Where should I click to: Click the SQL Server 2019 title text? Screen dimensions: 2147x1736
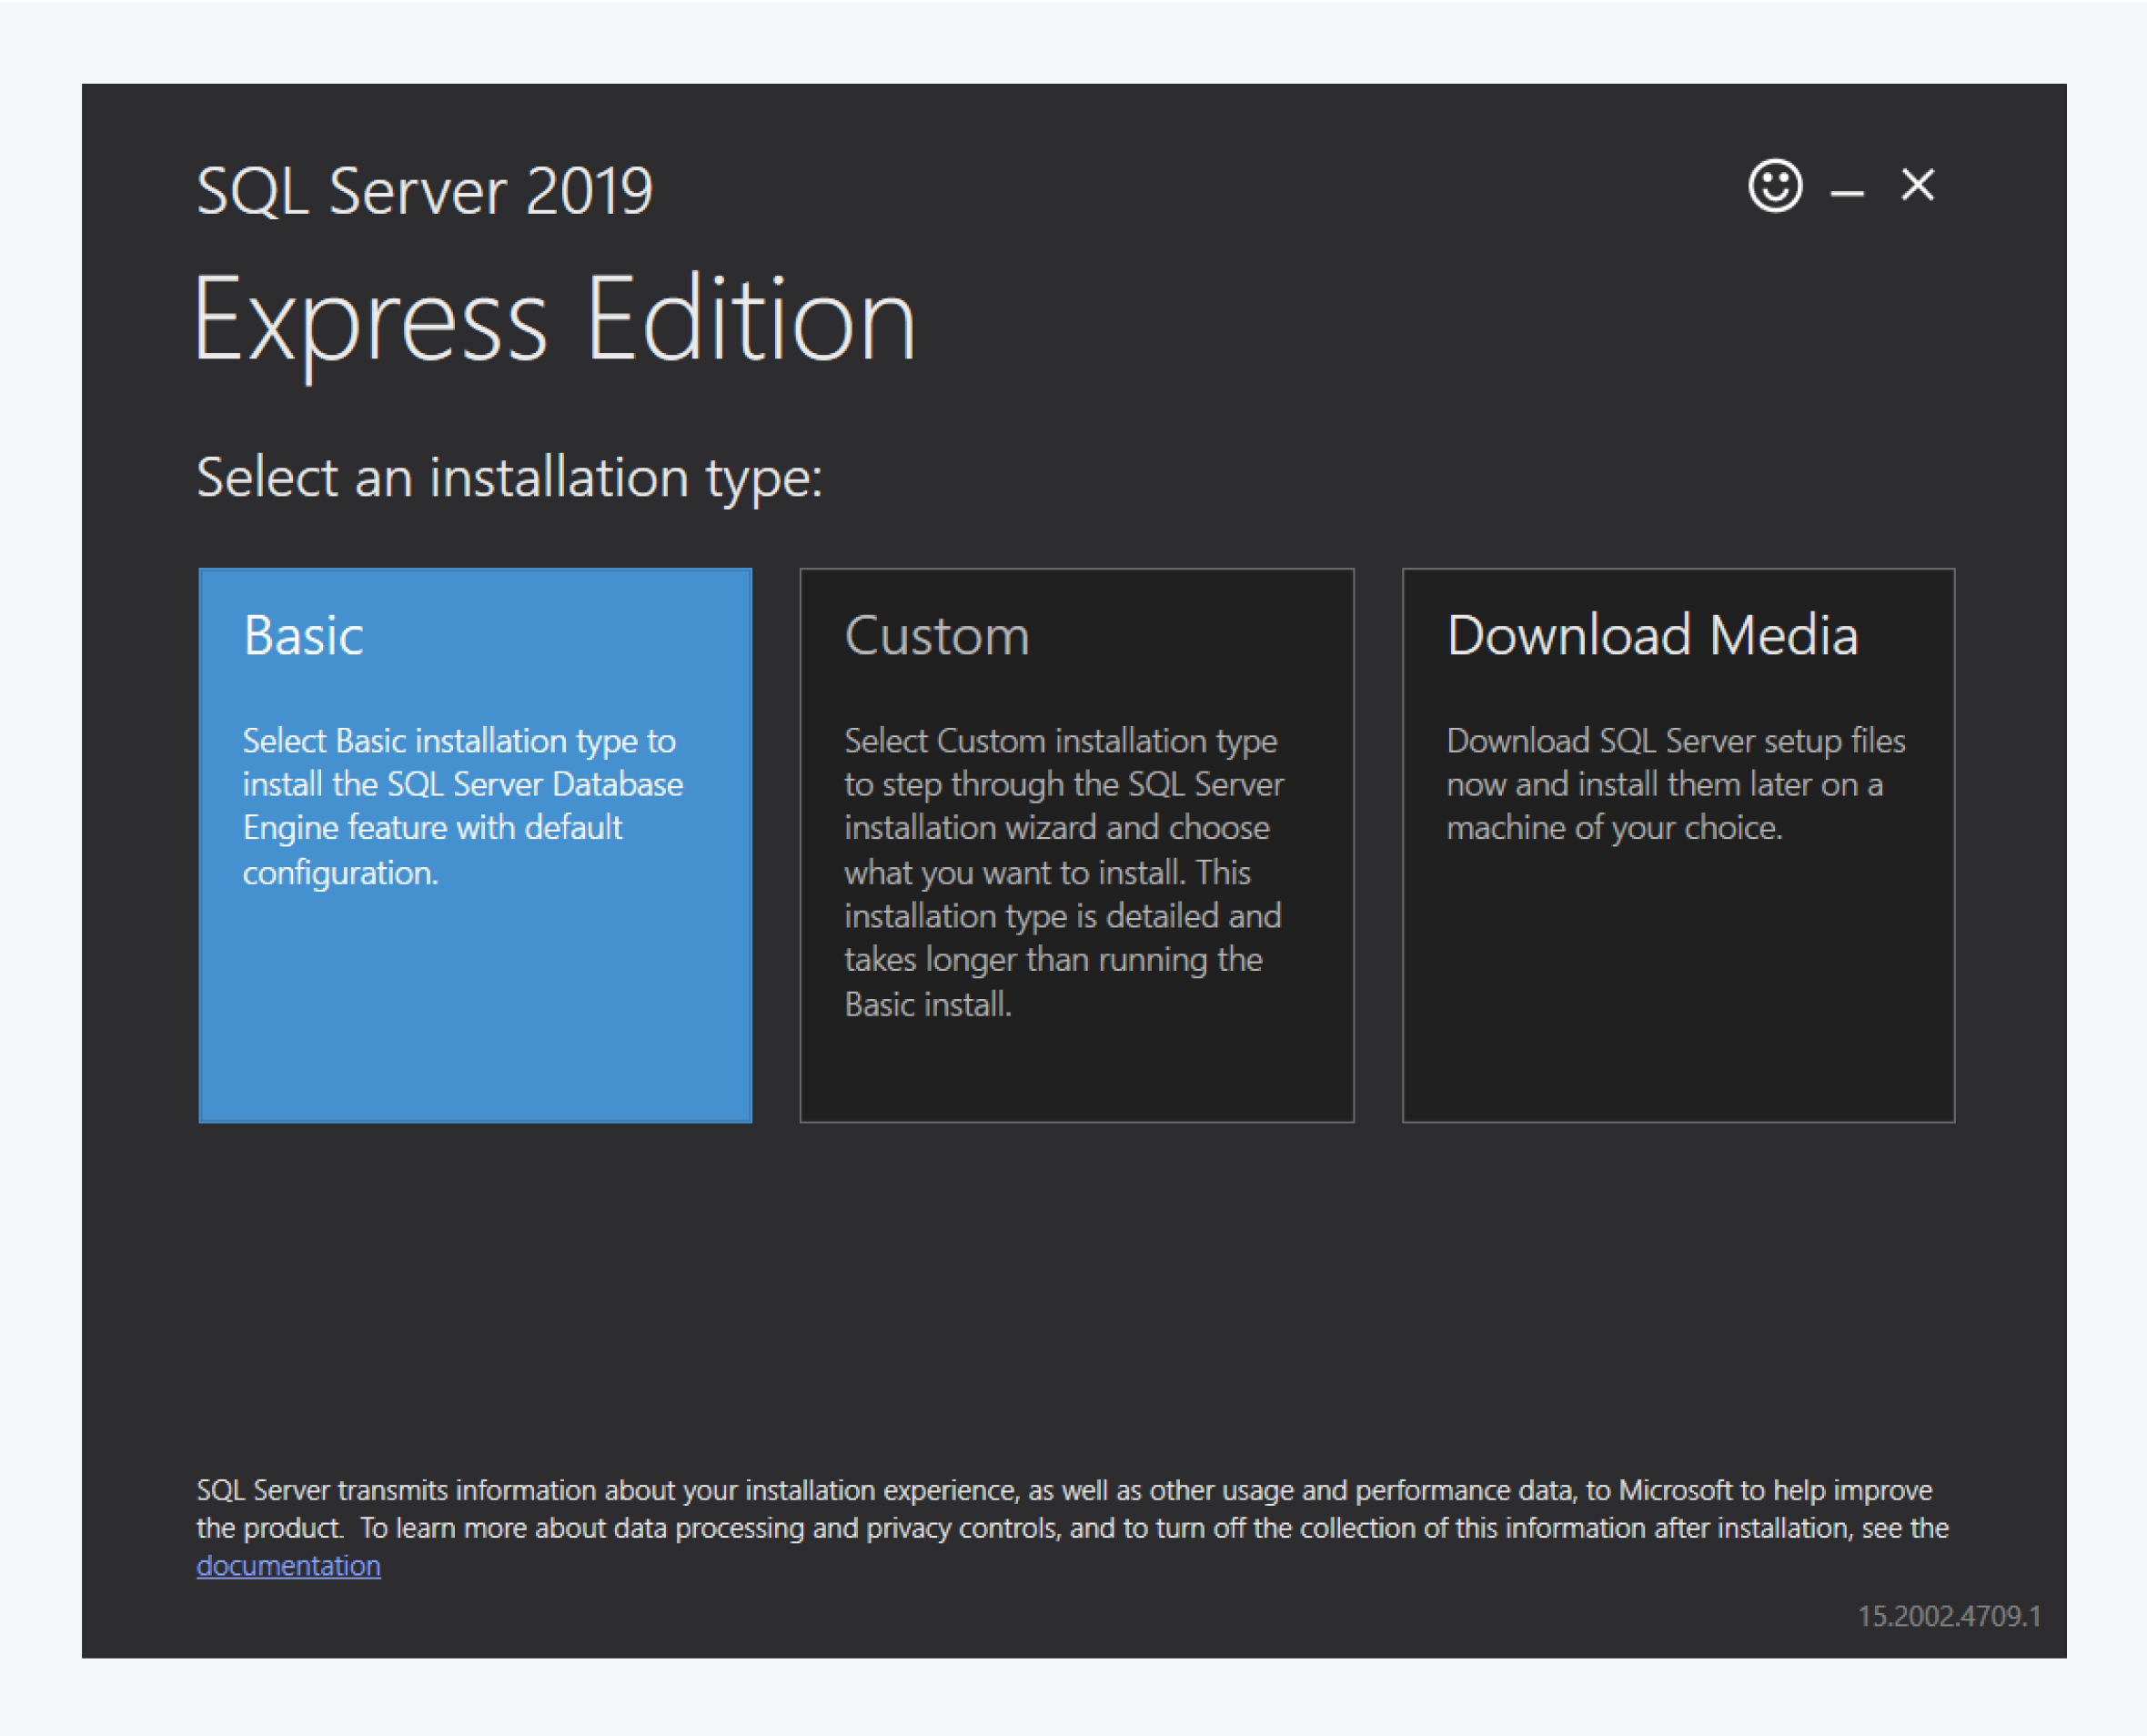coord(424,190)
